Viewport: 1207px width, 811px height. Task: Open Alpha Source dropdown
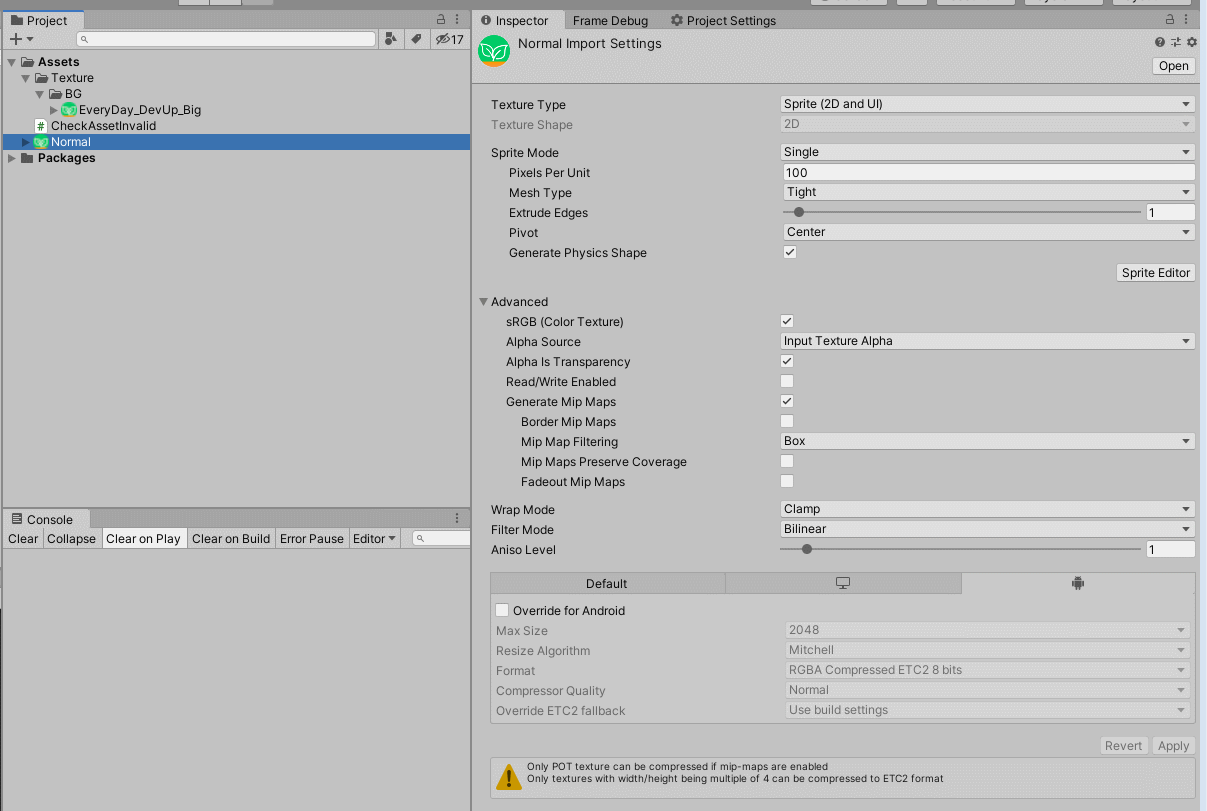tap(987, 341)
